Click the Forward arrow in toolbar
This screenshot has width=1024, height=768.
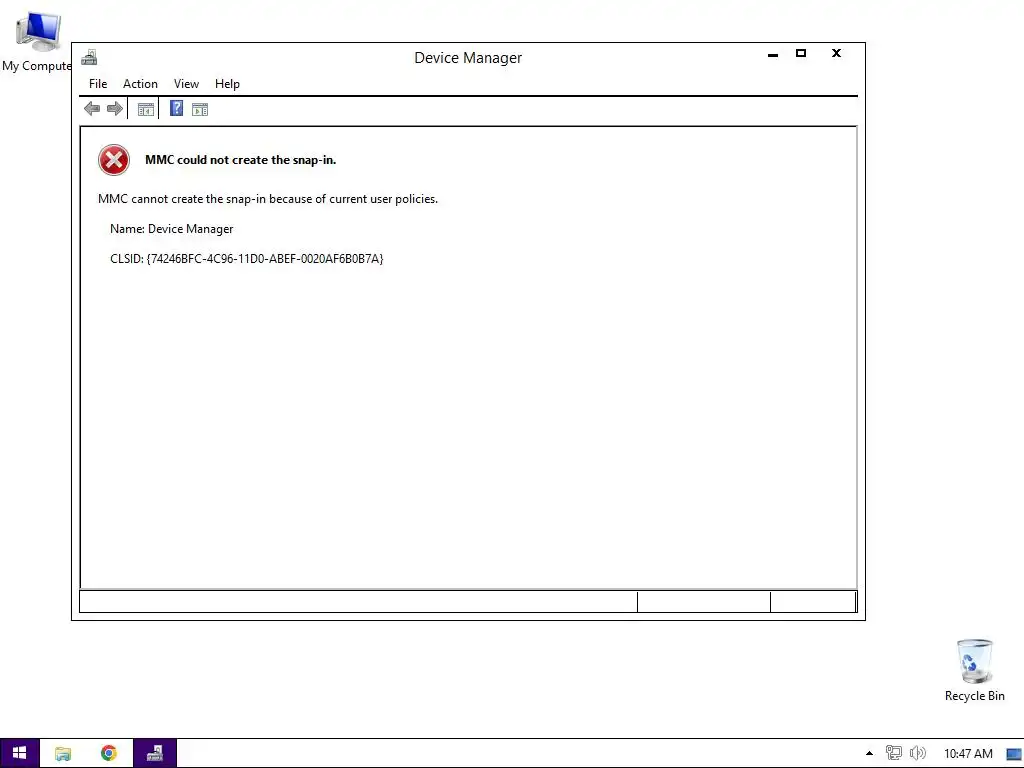(115, 108)
